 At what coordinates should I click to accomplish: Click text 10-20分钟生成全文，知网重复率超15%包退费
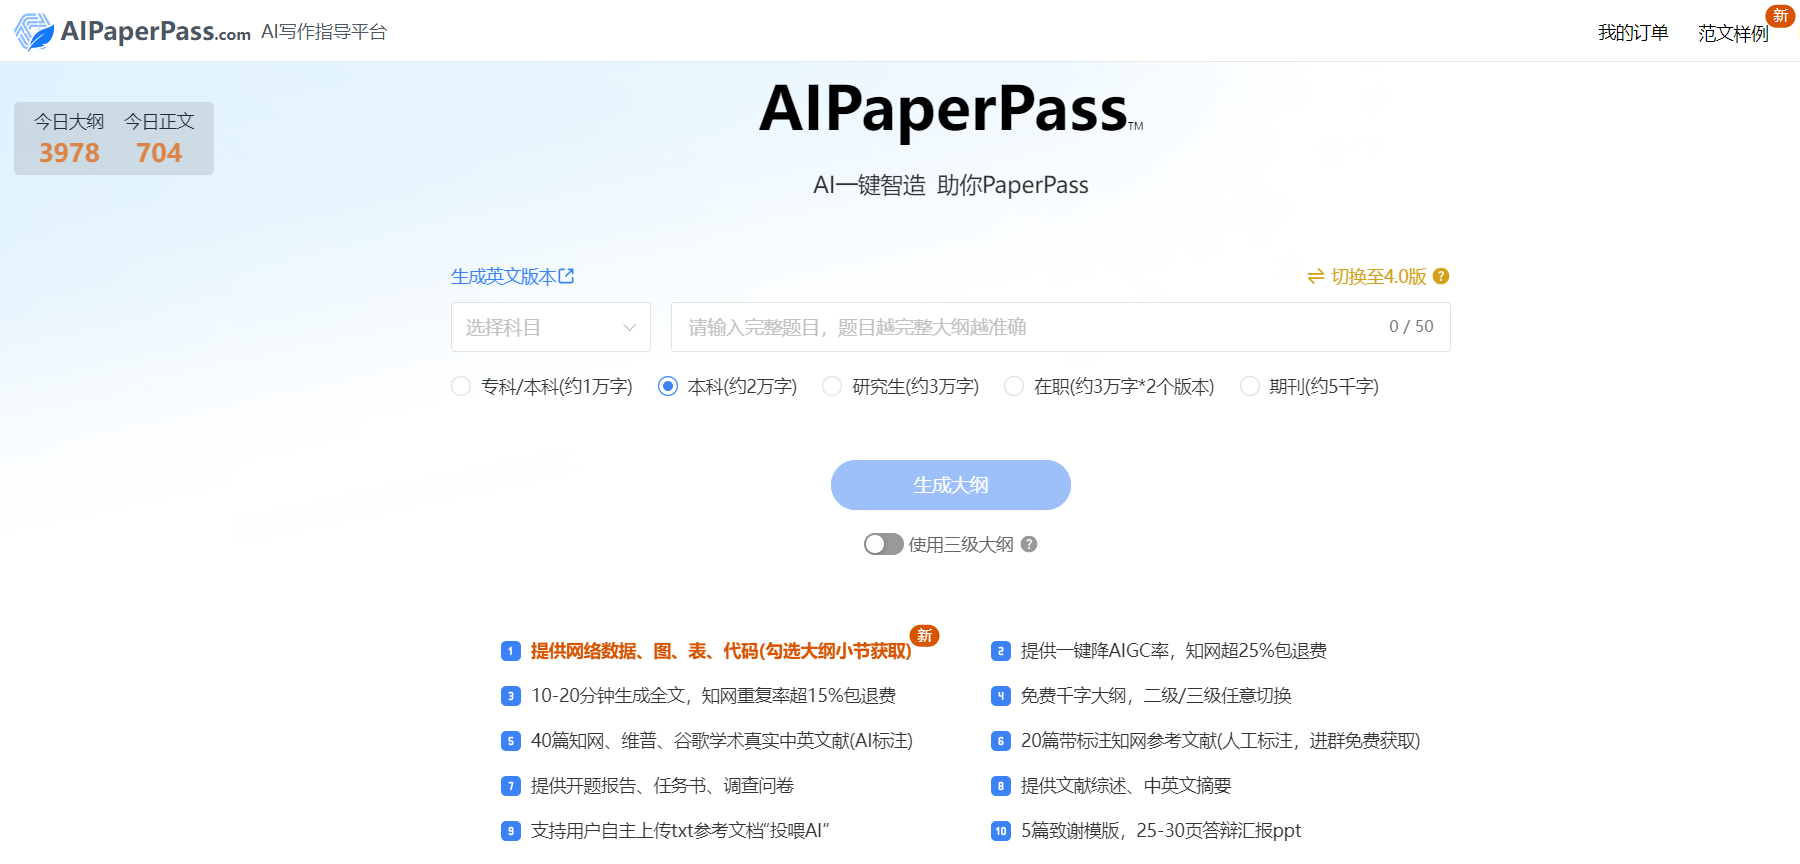(x=713, y=696)
